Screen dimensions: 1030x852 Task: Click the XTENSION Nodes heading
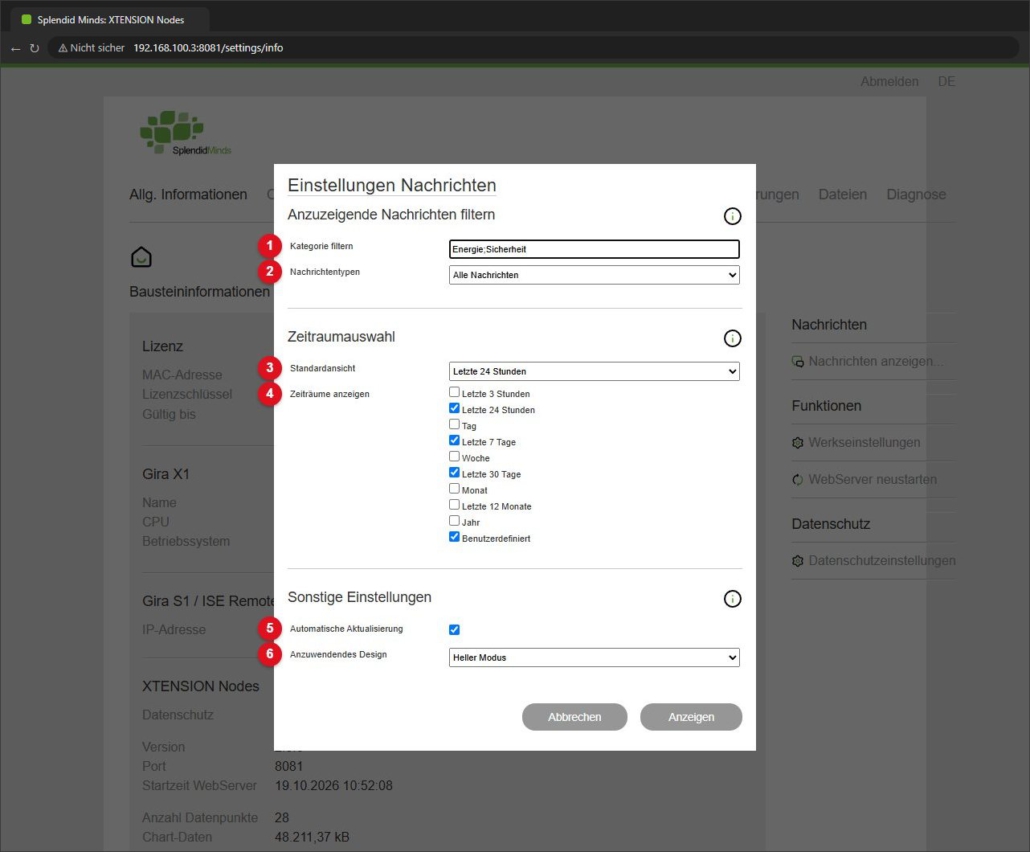point(200,686)
